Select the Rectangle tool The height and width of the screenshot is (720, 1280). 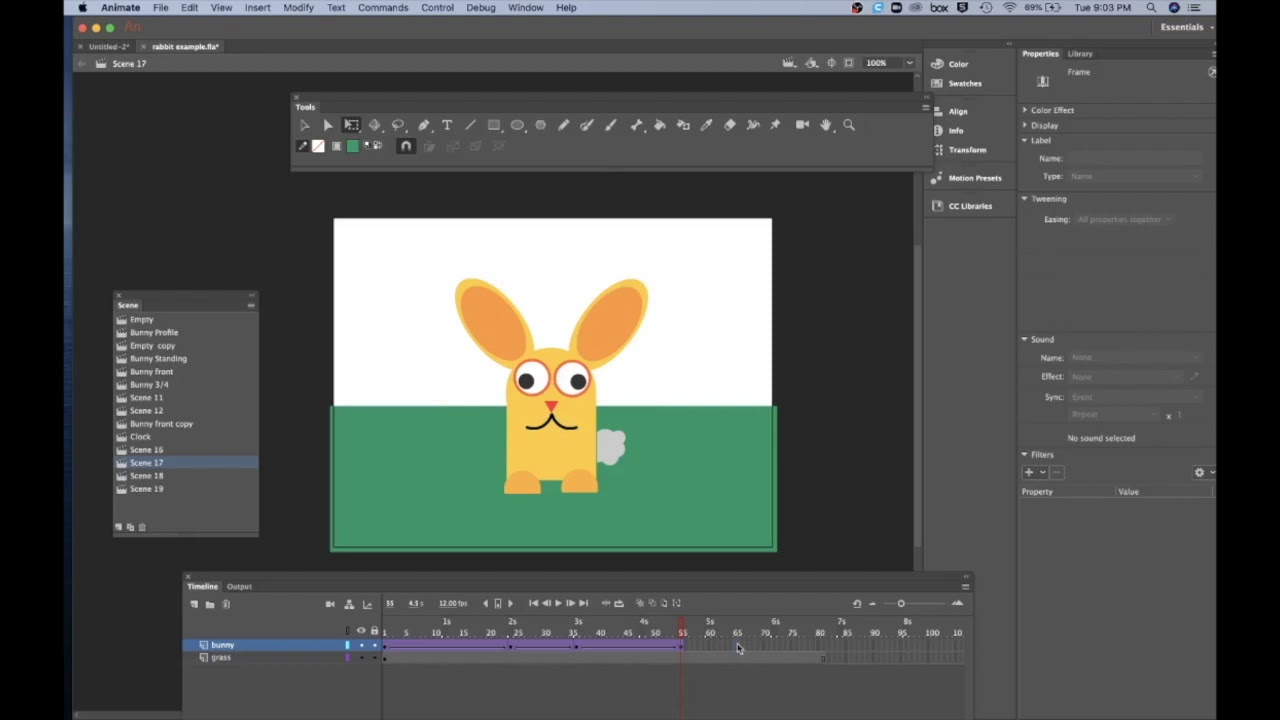point(494,125)
